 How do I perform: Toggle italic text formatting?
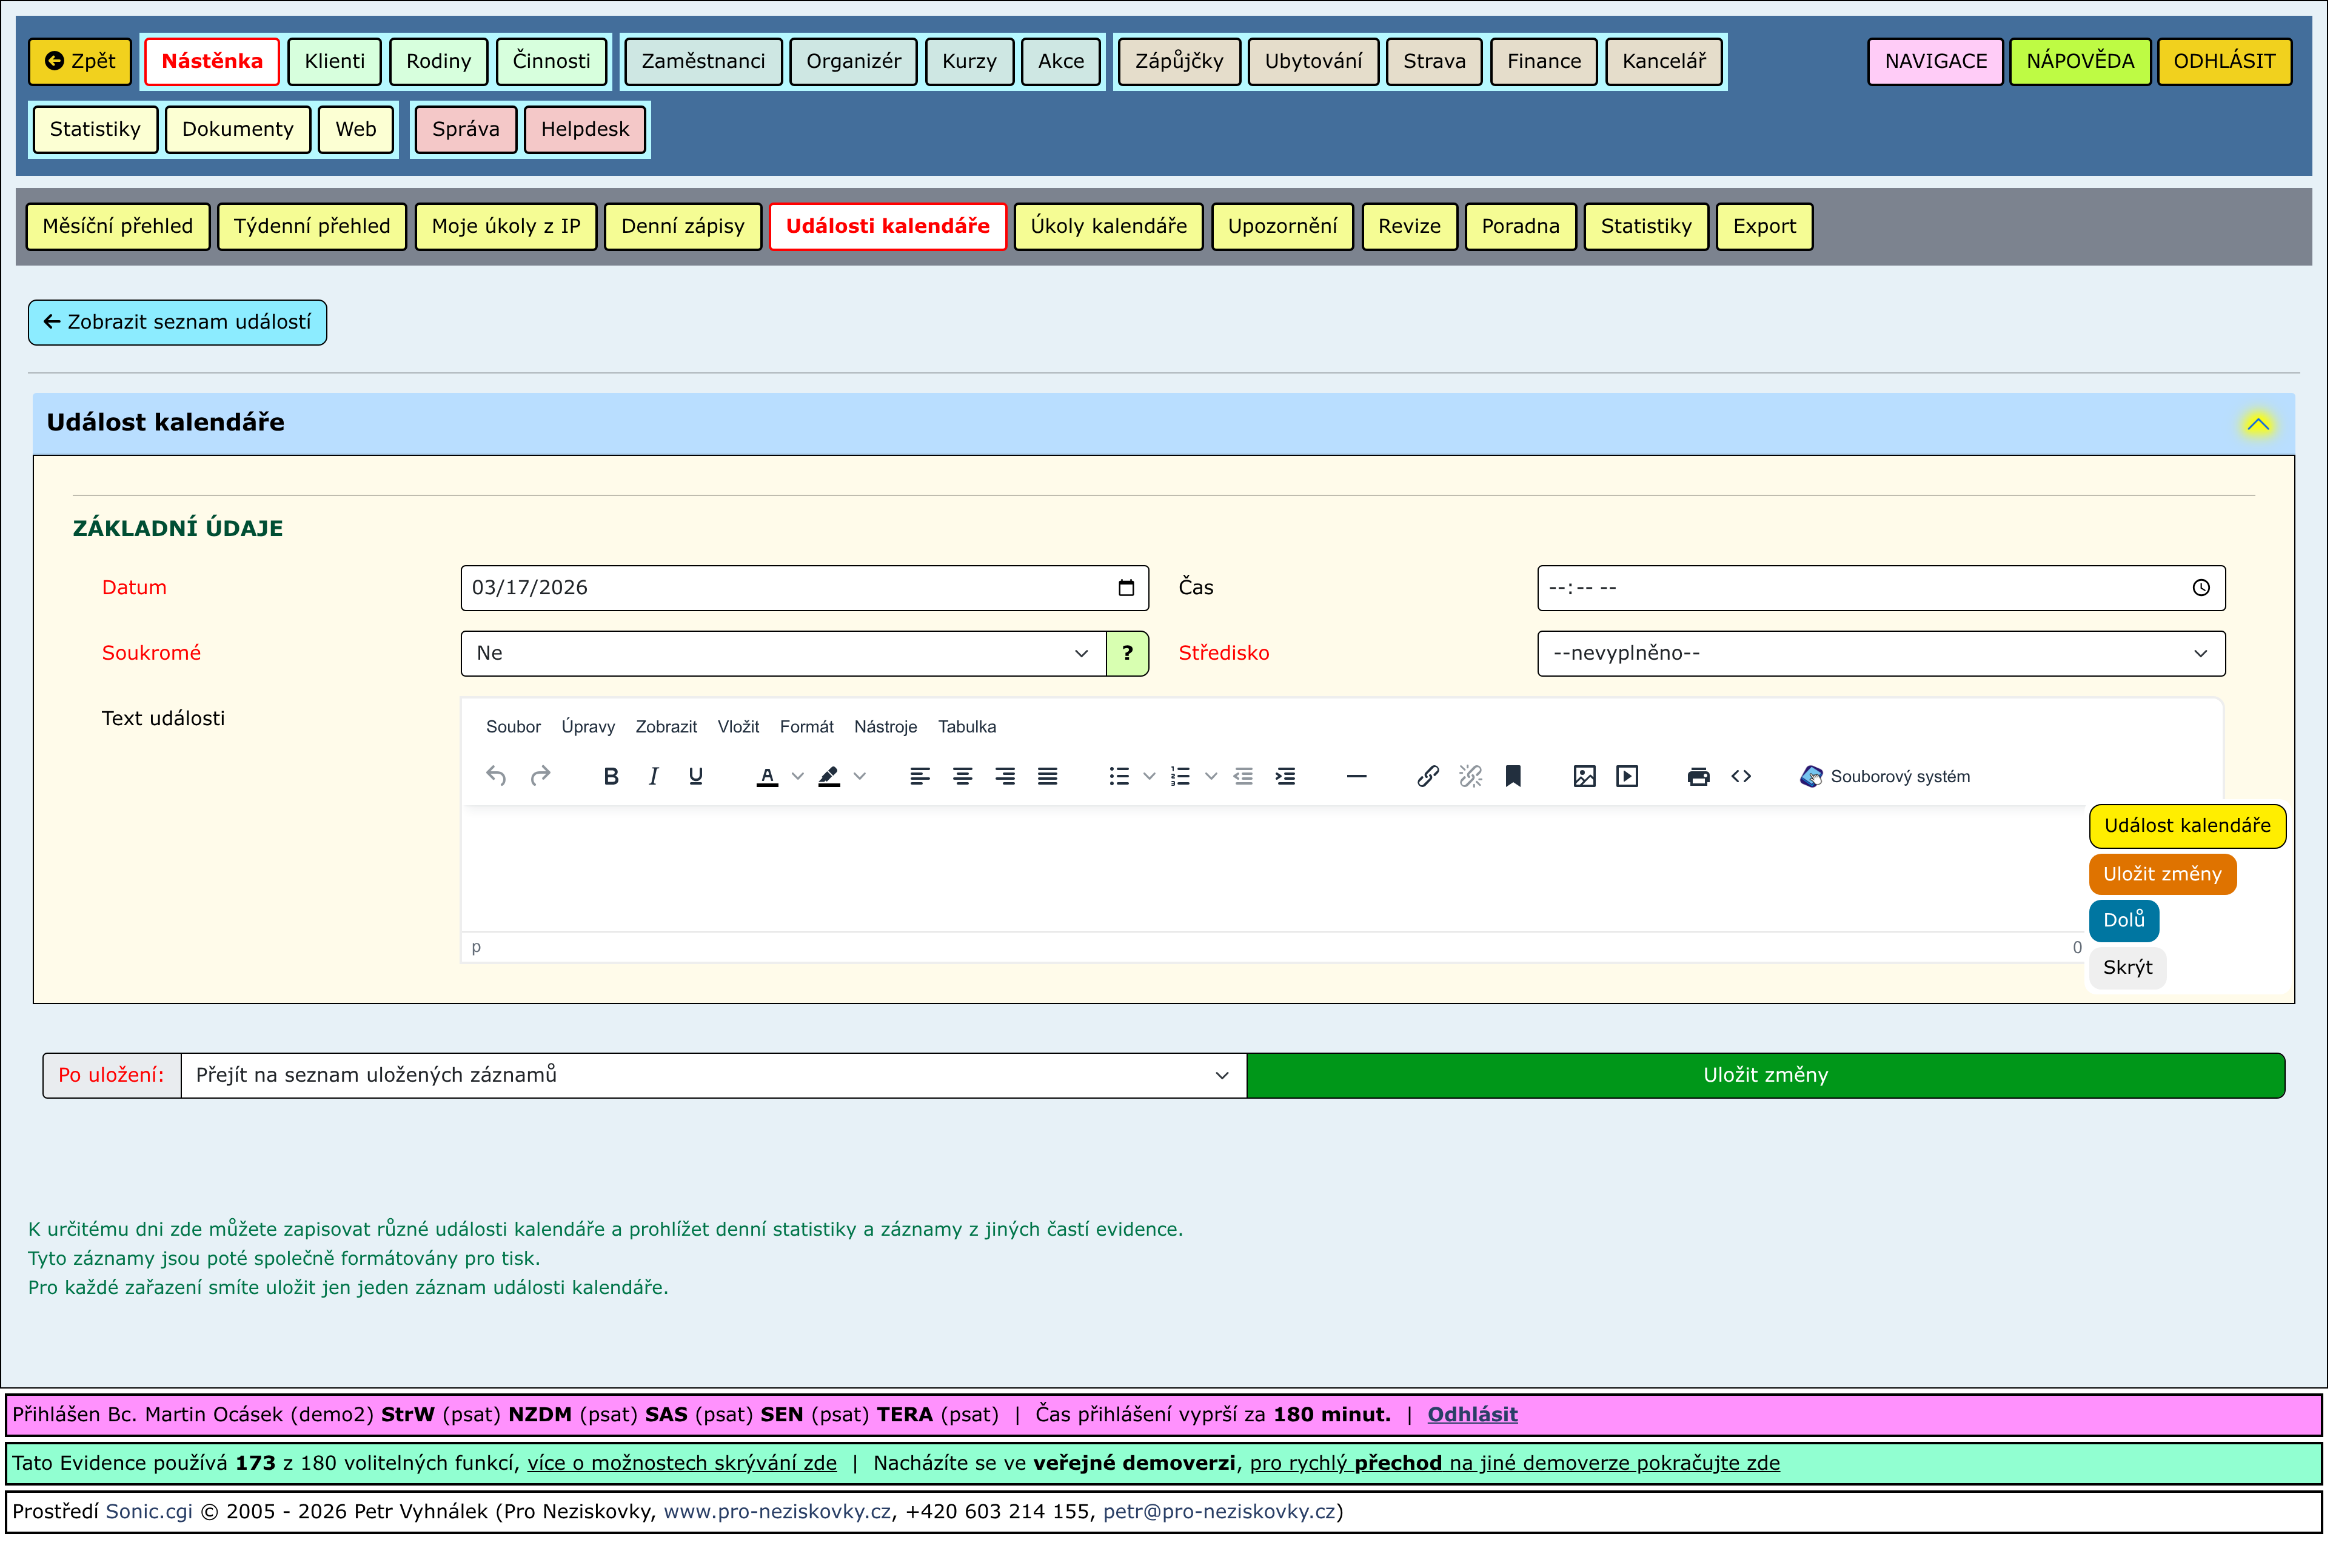(653, 777)
